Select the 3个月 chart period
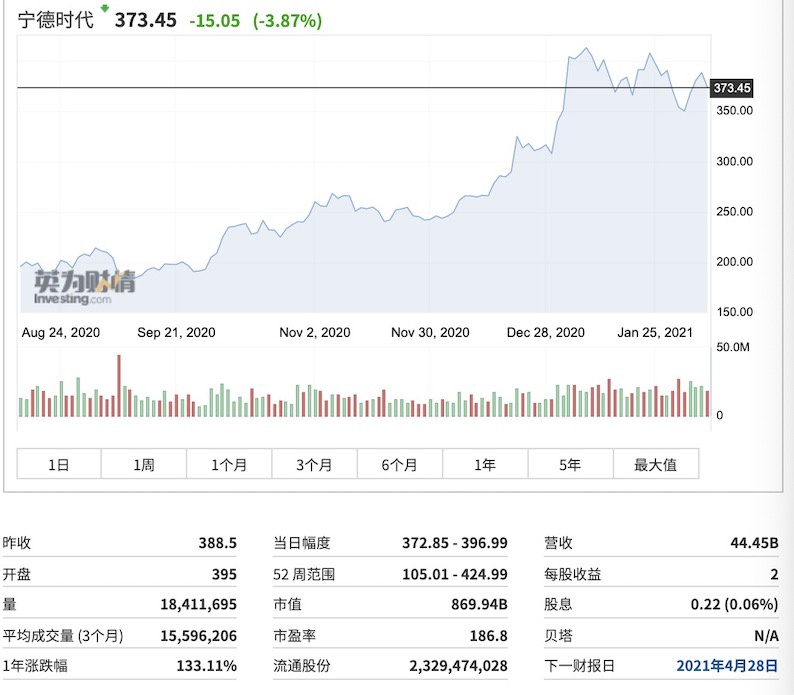This screenshot has width=794, height=695. (x=314, y=464)
